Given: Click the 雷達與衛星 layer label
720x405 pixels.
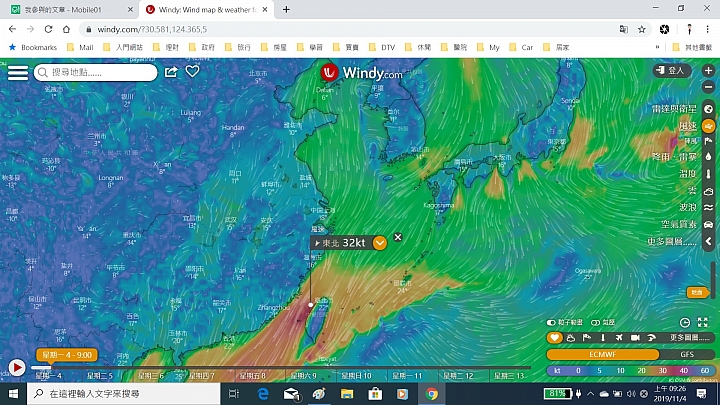Looking at the screenshot, I should pyautogui.click(x=674, y=109).
